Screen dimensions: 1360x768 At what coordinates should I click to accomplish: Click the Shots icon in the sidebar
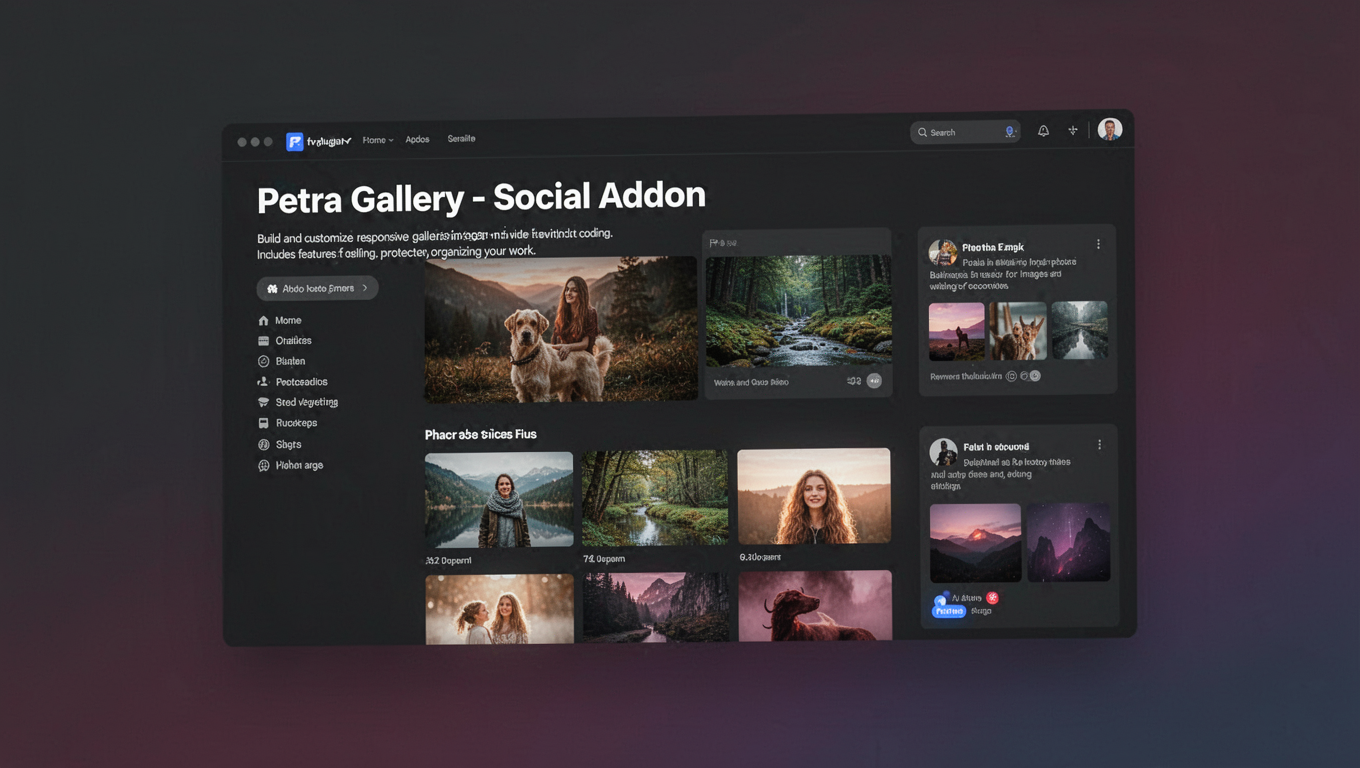[x=263, y=444]
